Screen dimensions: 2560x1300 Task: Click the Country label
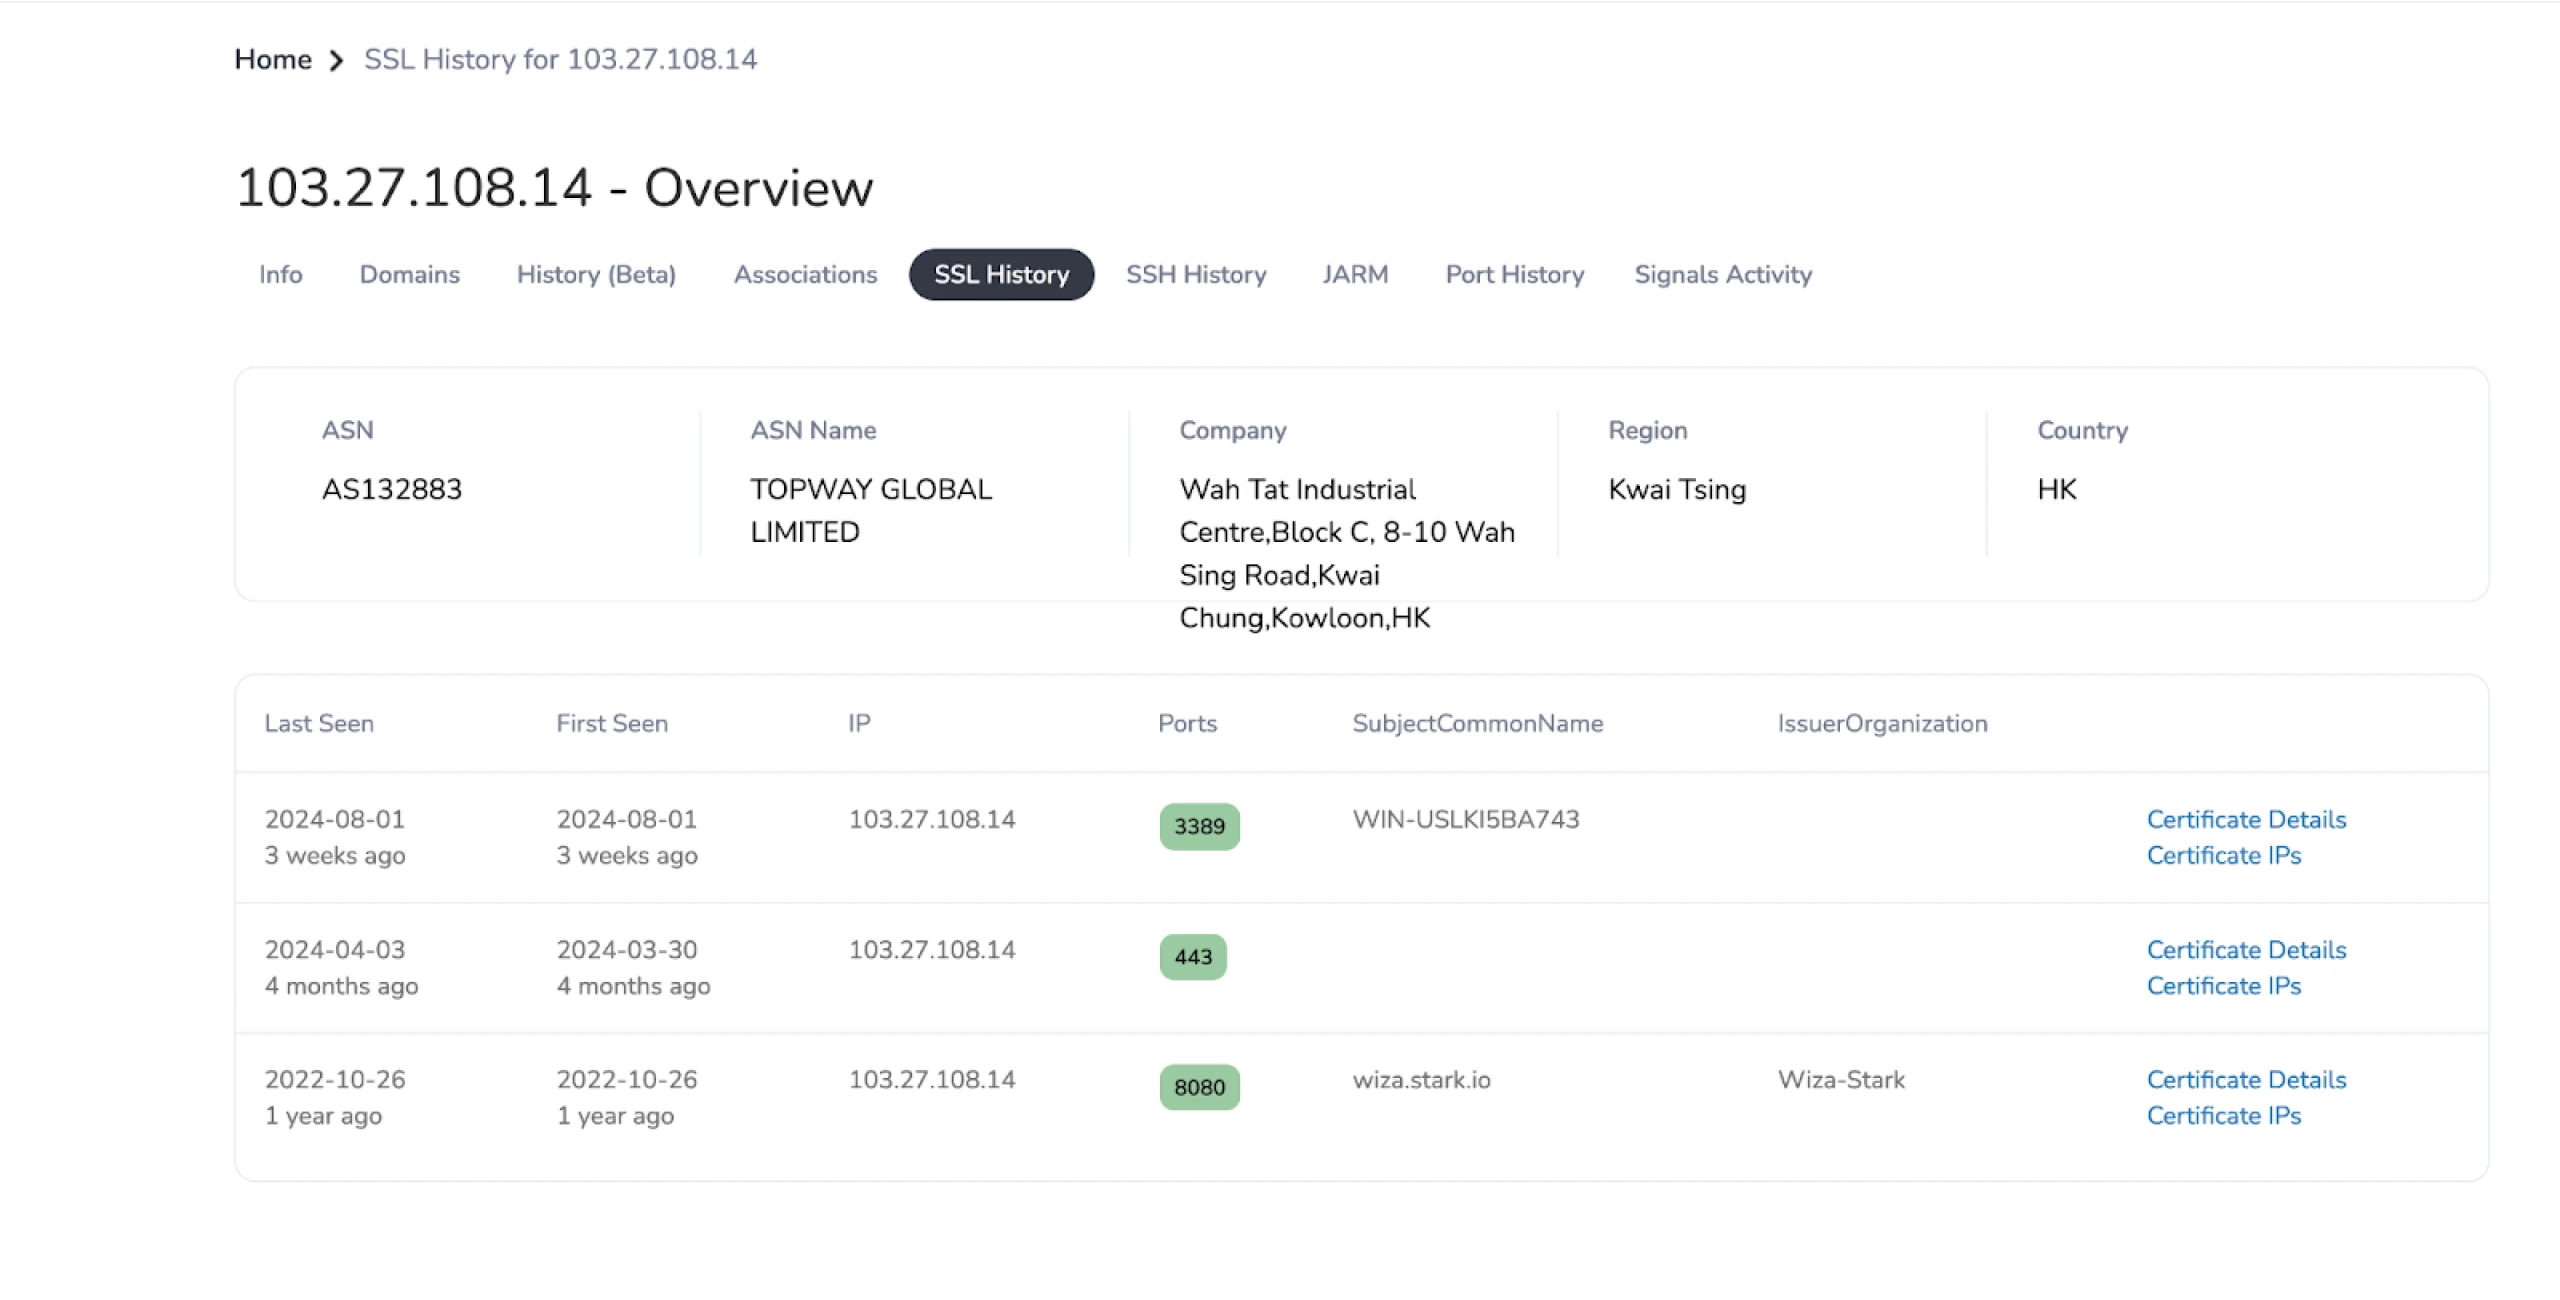(x=2083, y=431)
